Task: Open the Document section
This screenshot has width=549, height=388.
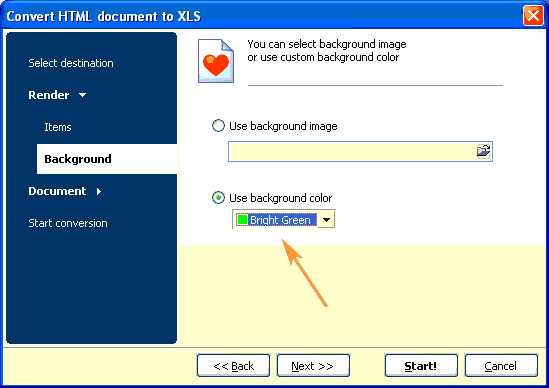Action: [57, 191]
